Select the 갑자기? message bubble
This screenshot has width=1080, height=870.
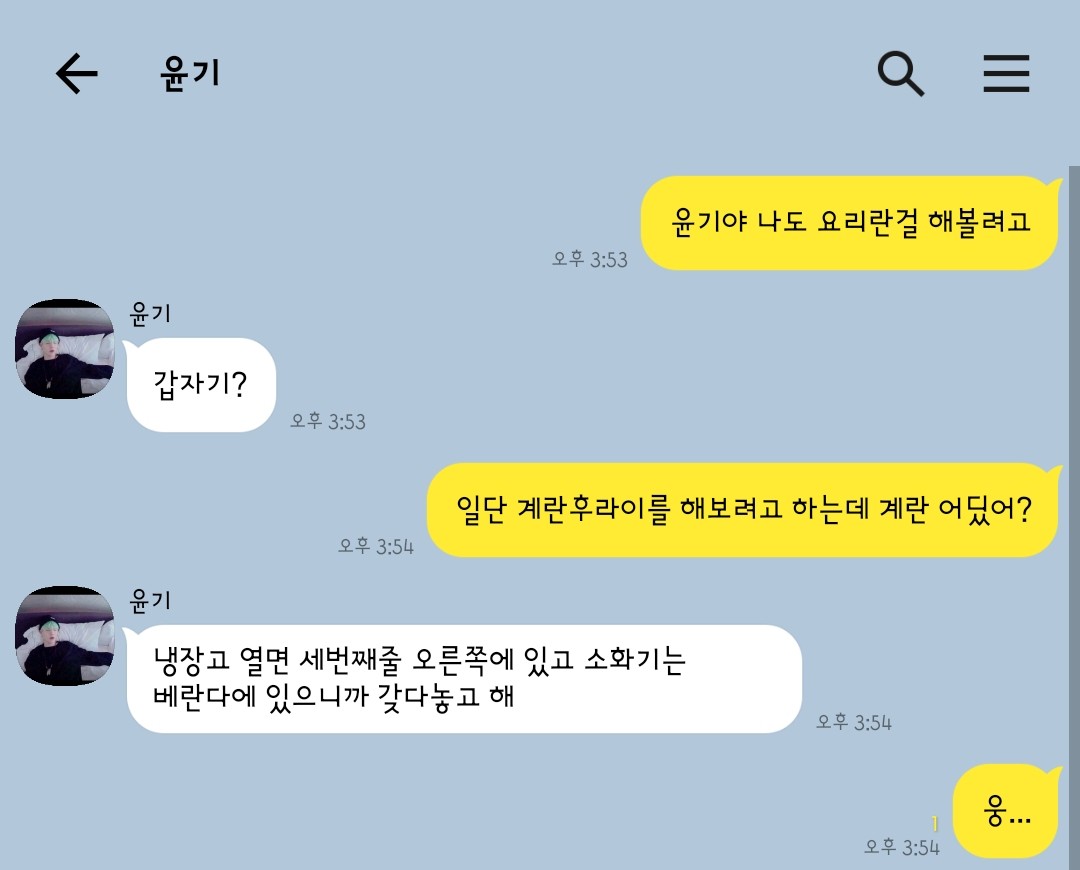click(x=201, y=385)
